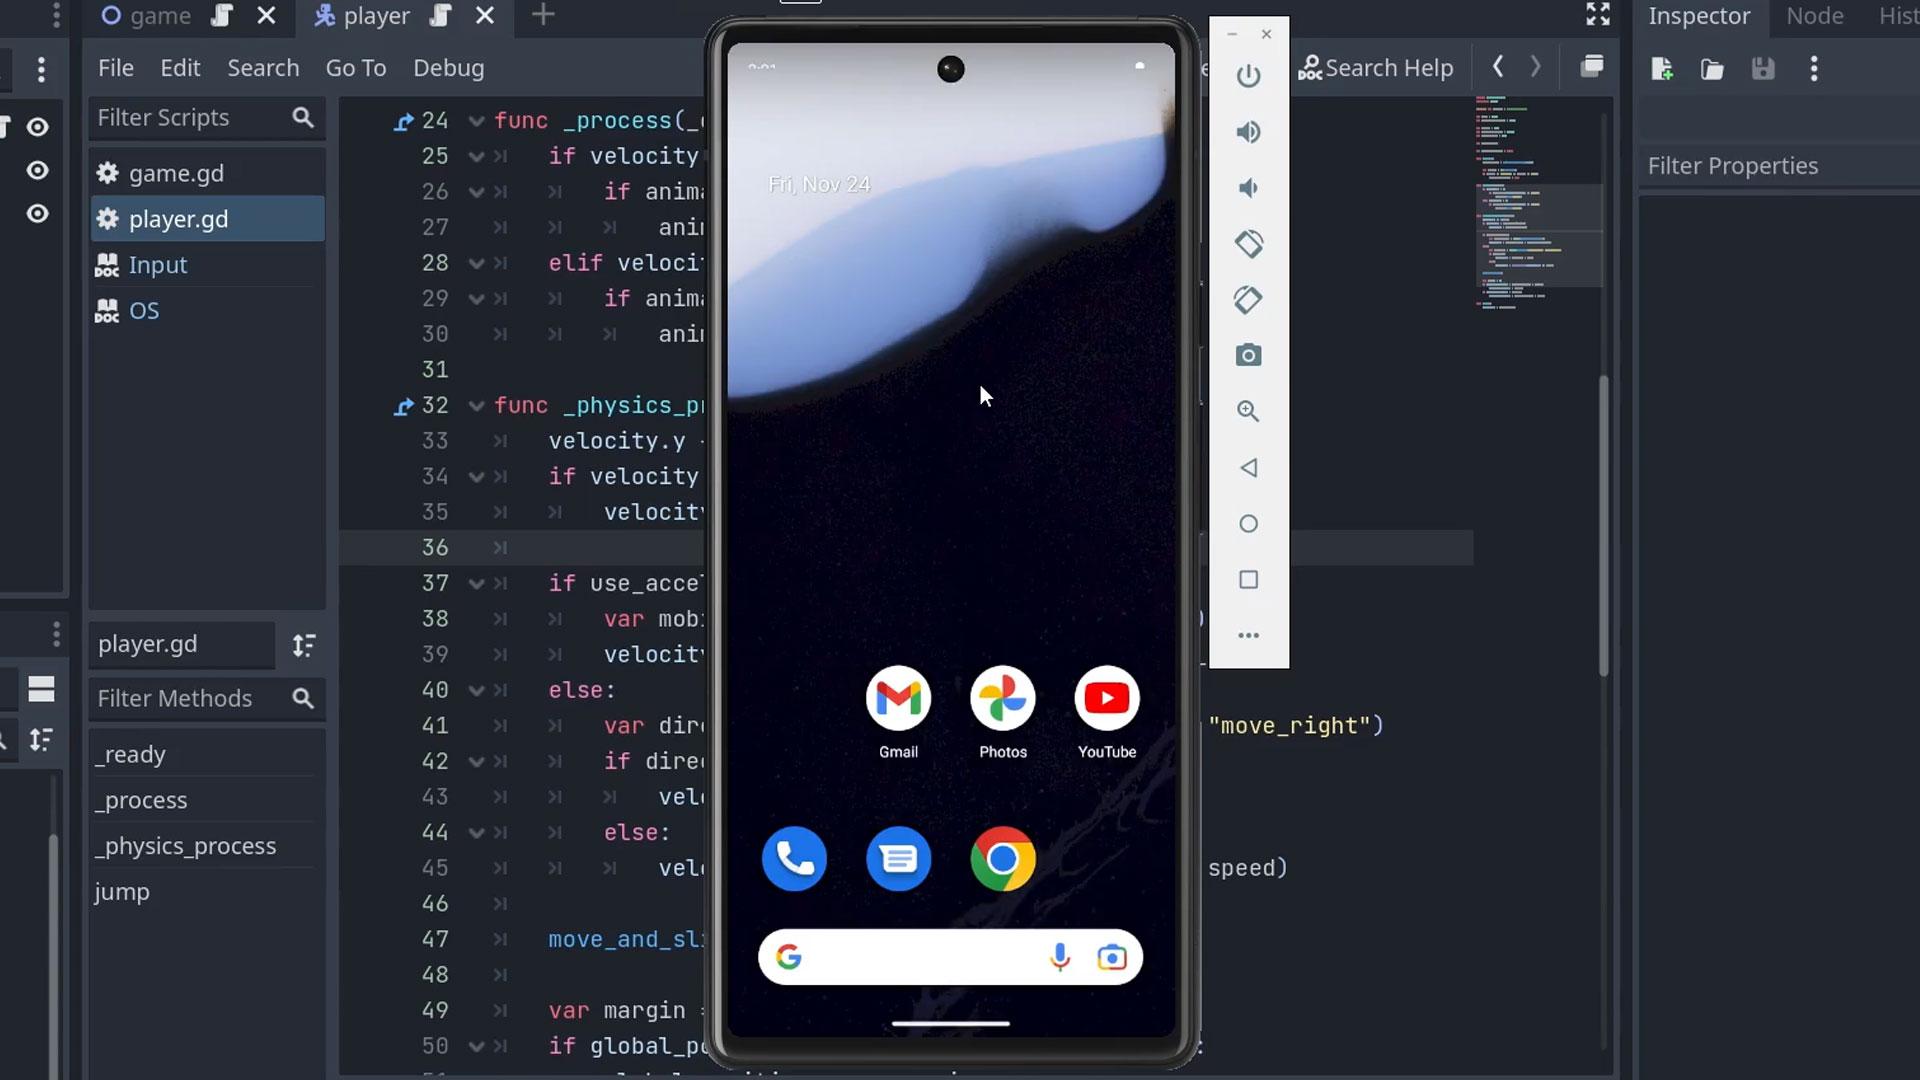This screenshot has height=1080, width=1920.
Task: Open the Debug menu in the script editor
Action: tap(447, 68)
